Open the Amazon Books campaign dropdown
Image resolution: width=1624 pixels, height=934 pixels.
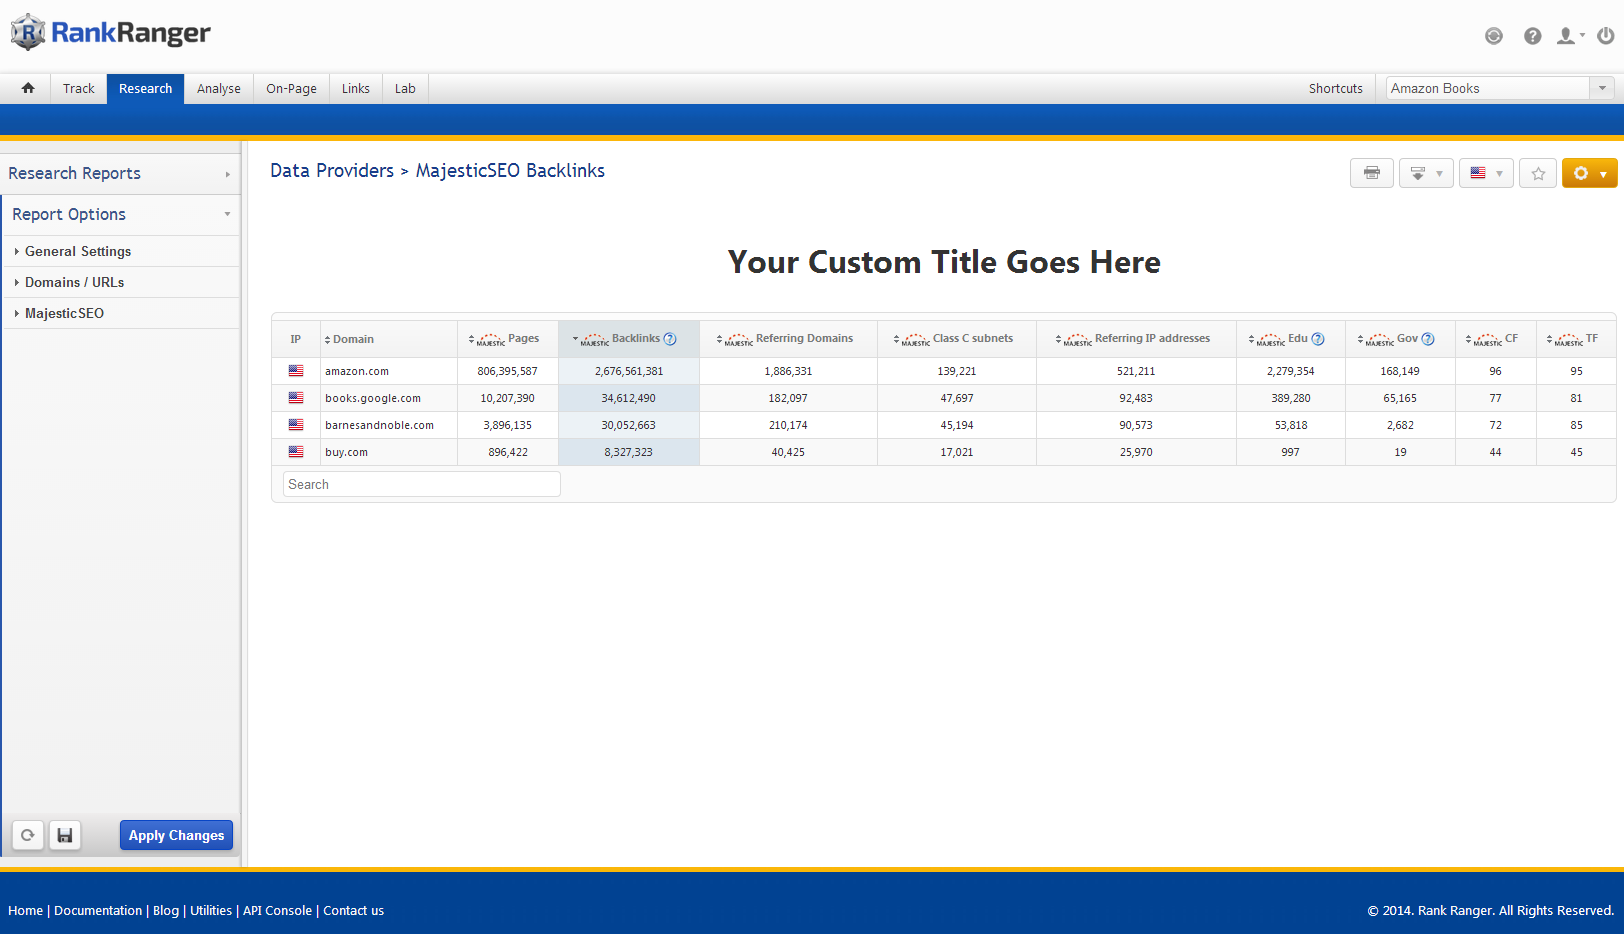(1500, 88)
